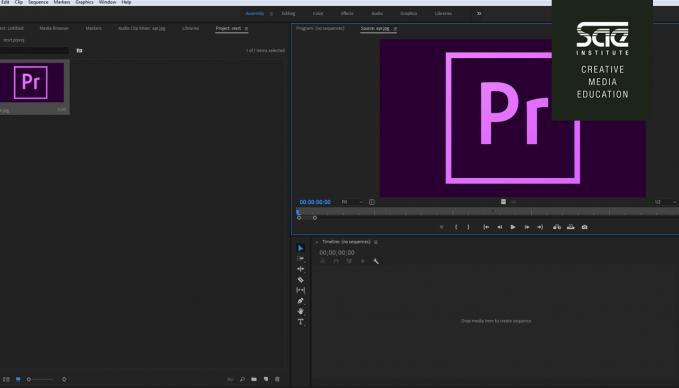Click the Go to In point button
679x388 pixels.
(x=486, y=227)
